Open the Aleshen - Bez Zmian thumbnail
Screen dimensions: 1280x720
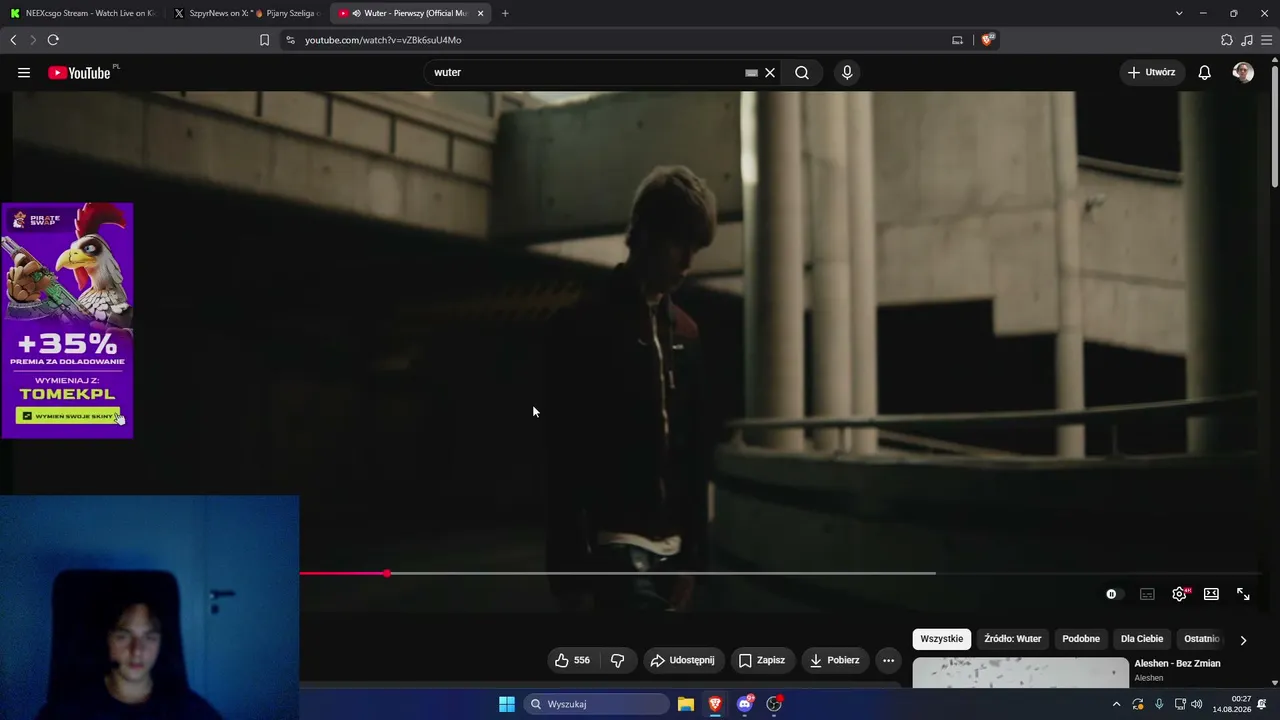[1020, 673]
